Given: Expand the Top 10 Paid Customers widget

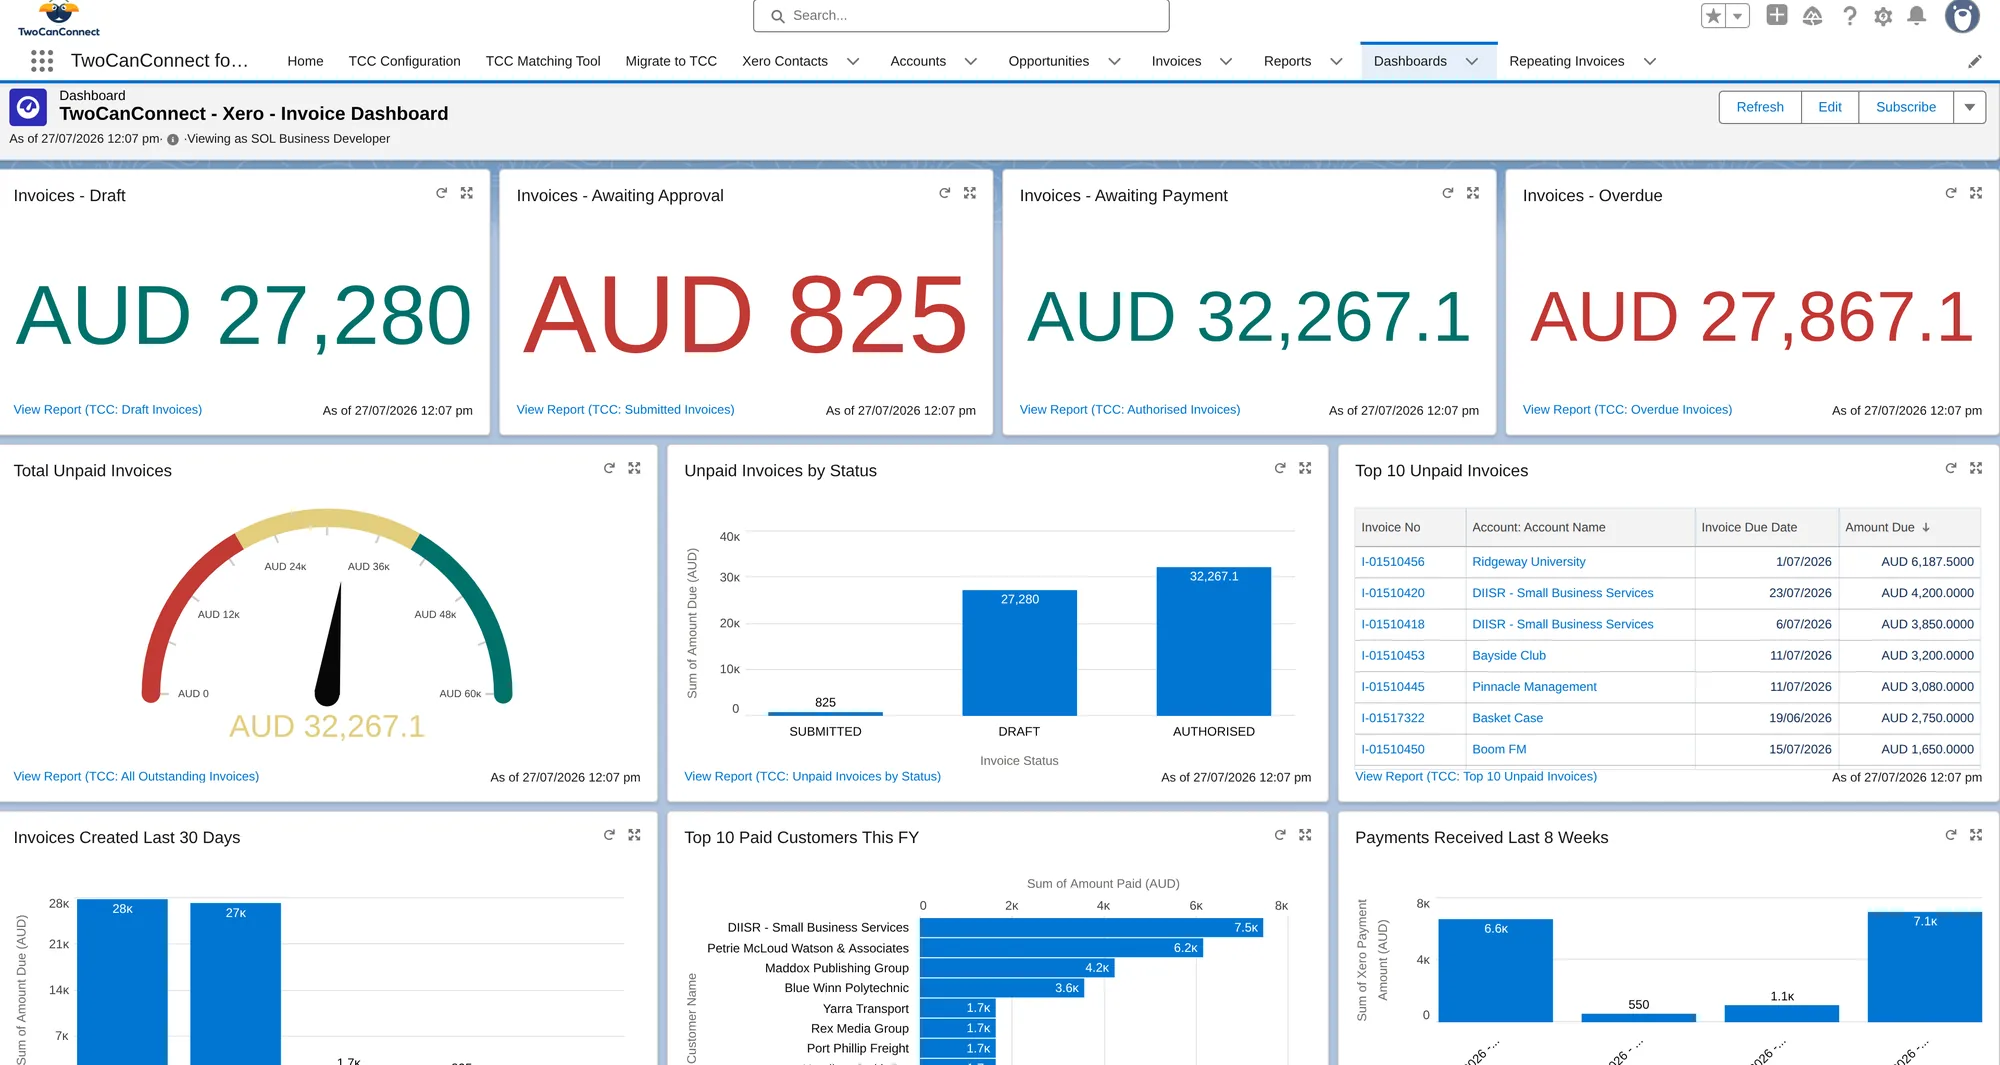Looking at the screenshot, I should [1305, 835].
